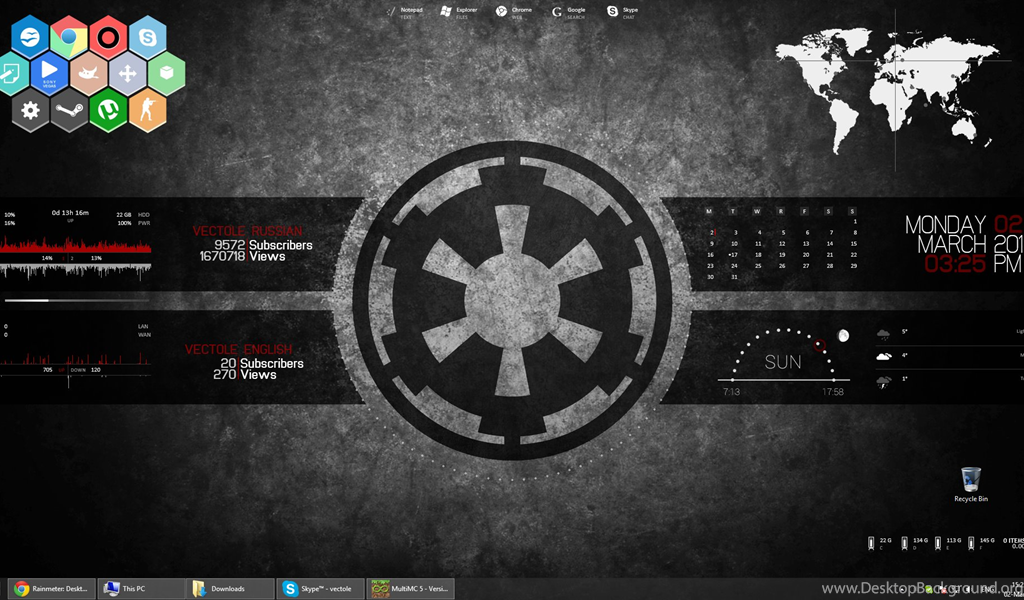The width and height of the screenshot is (1024, 600).
Task: Start GIMP from the tan hexagon
Action: (x=89, y=74)
